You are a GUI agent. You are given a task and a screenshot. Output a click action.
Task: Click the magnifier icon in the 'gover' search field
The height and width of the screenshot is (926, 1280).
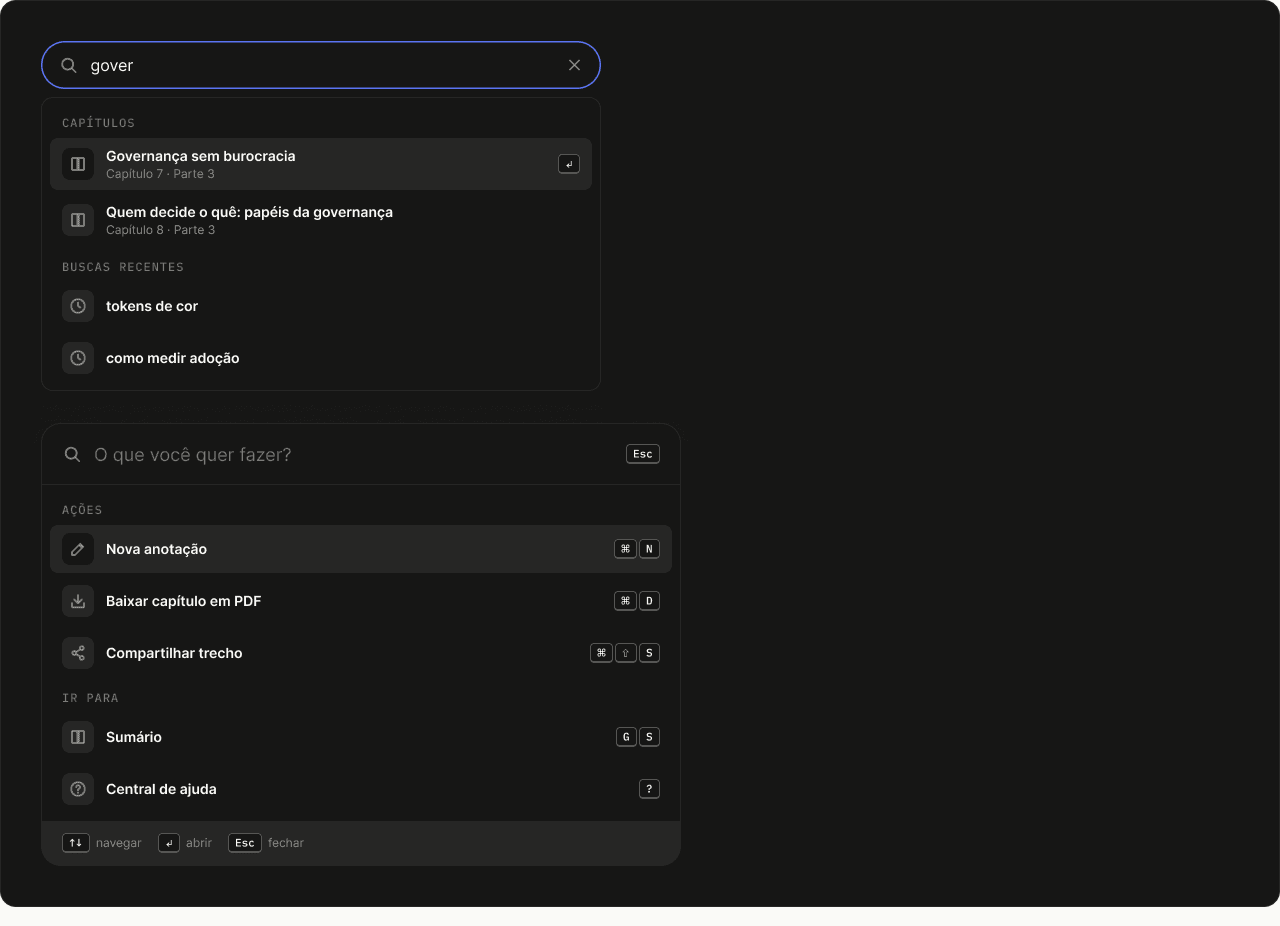coord(69,65)
